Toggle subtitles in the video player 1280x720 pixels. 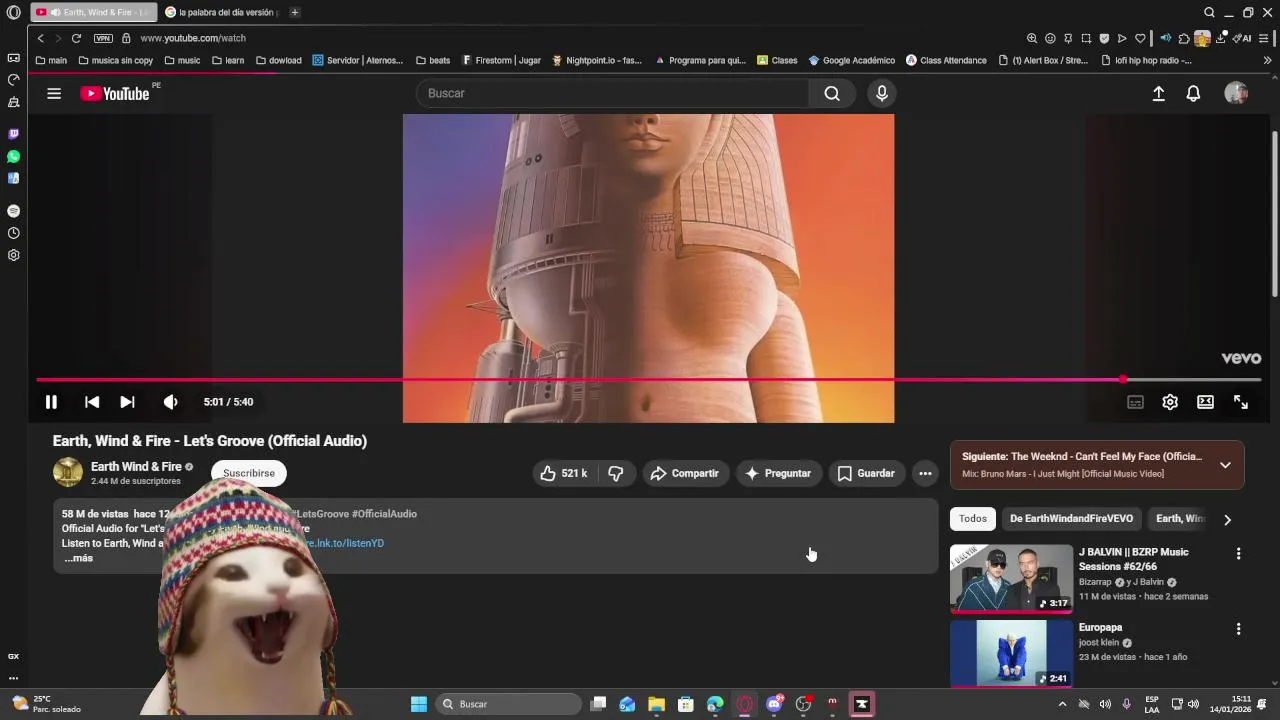click(x=1135, y=402)
